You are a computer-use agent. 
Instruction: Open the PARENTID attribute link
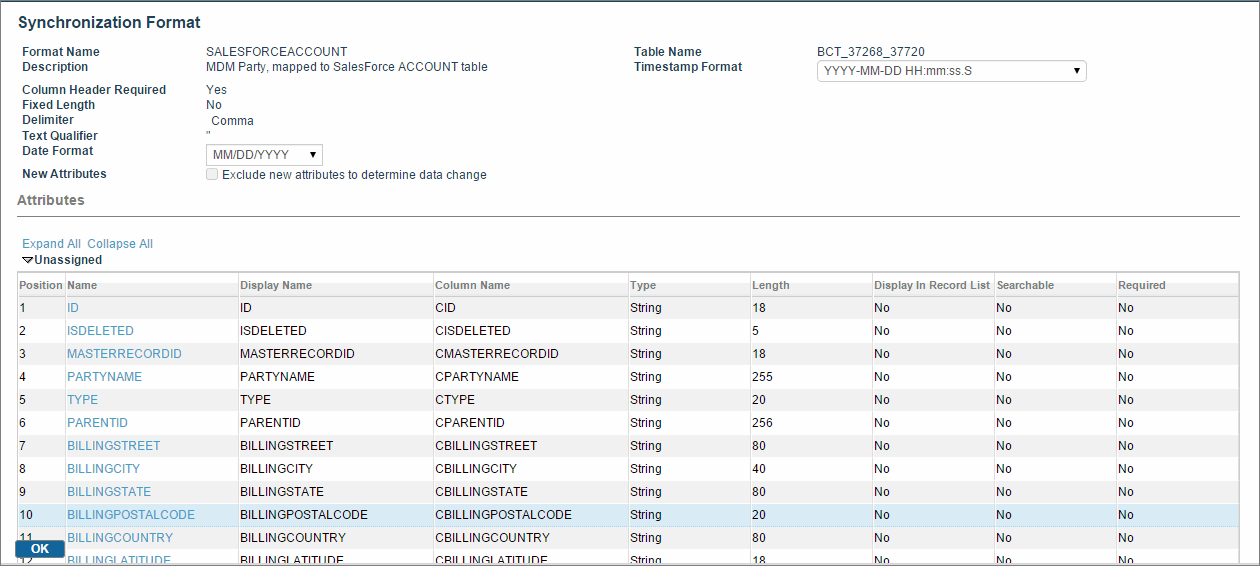pyautogui.click(x=97, y=423)
